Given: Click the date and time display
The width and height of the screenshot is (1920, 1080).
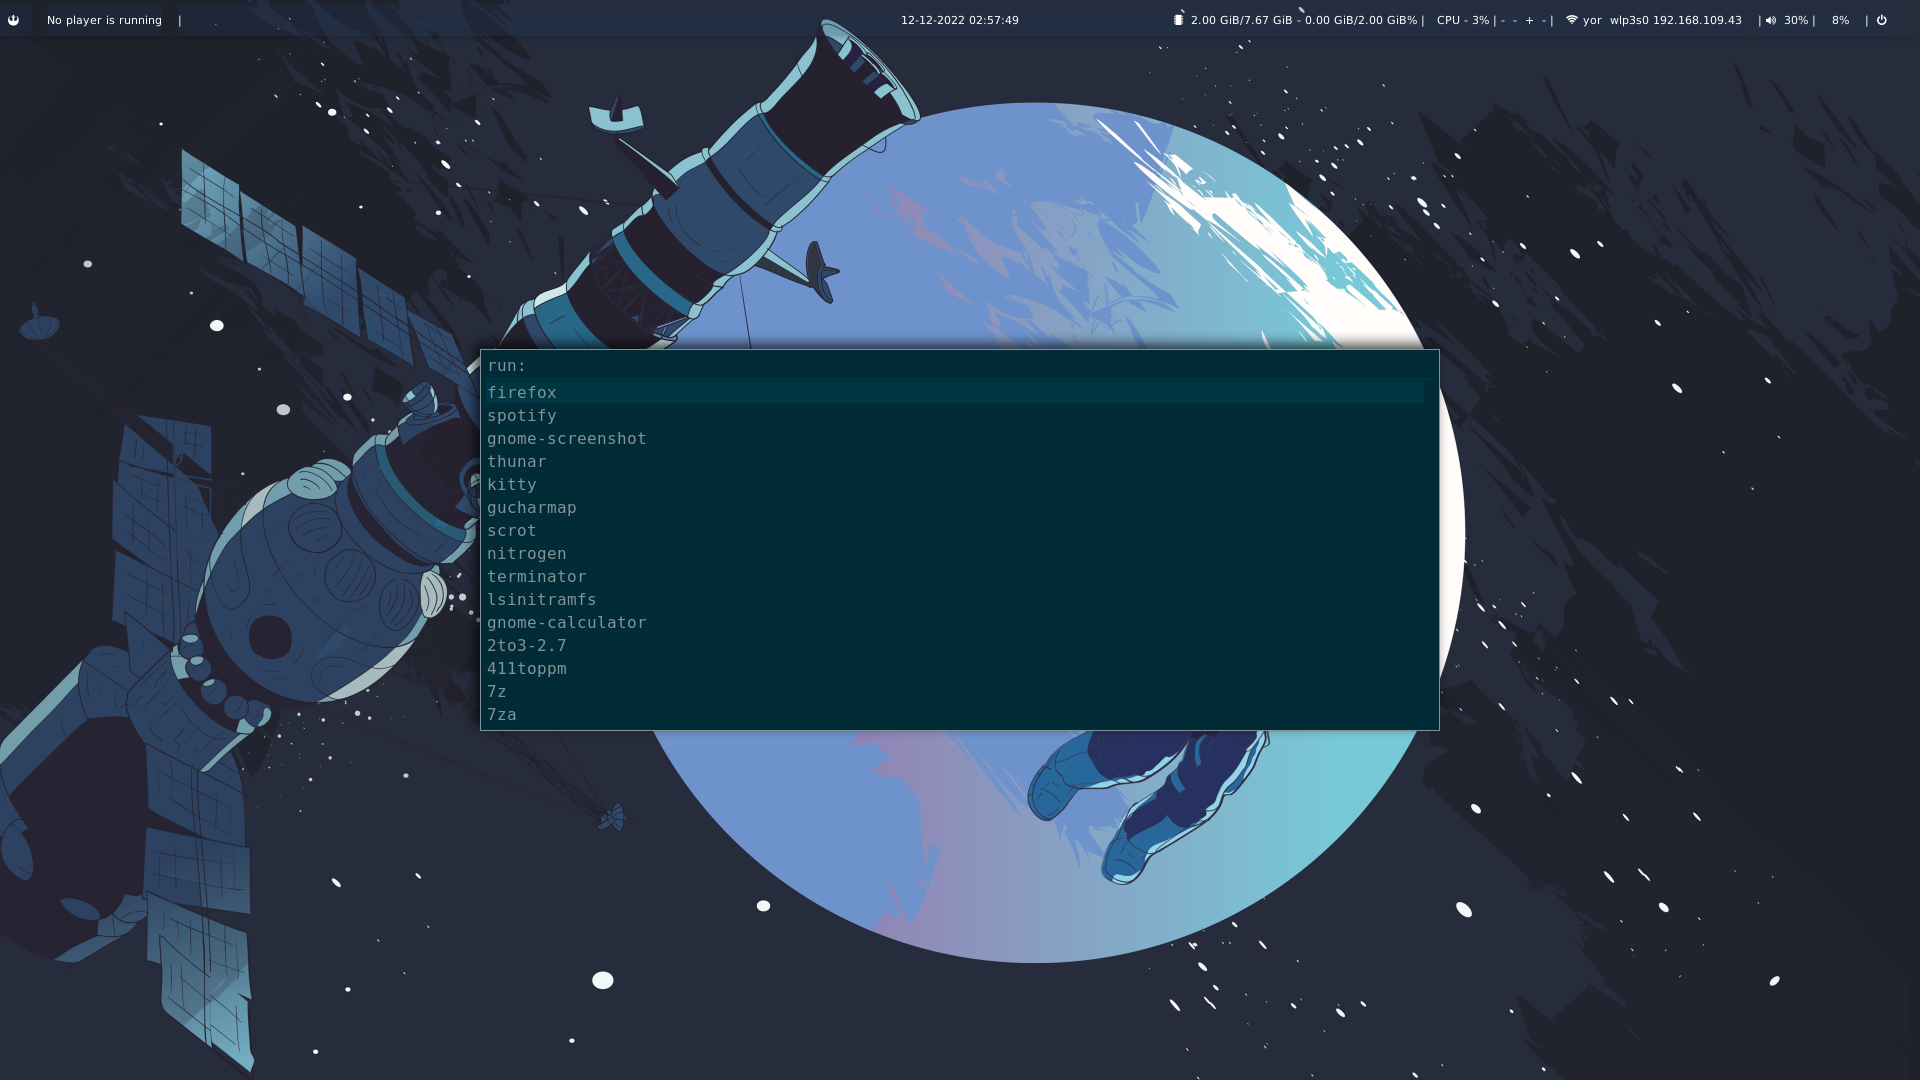Looking at the screenshot, I should [x=959, y=20].
